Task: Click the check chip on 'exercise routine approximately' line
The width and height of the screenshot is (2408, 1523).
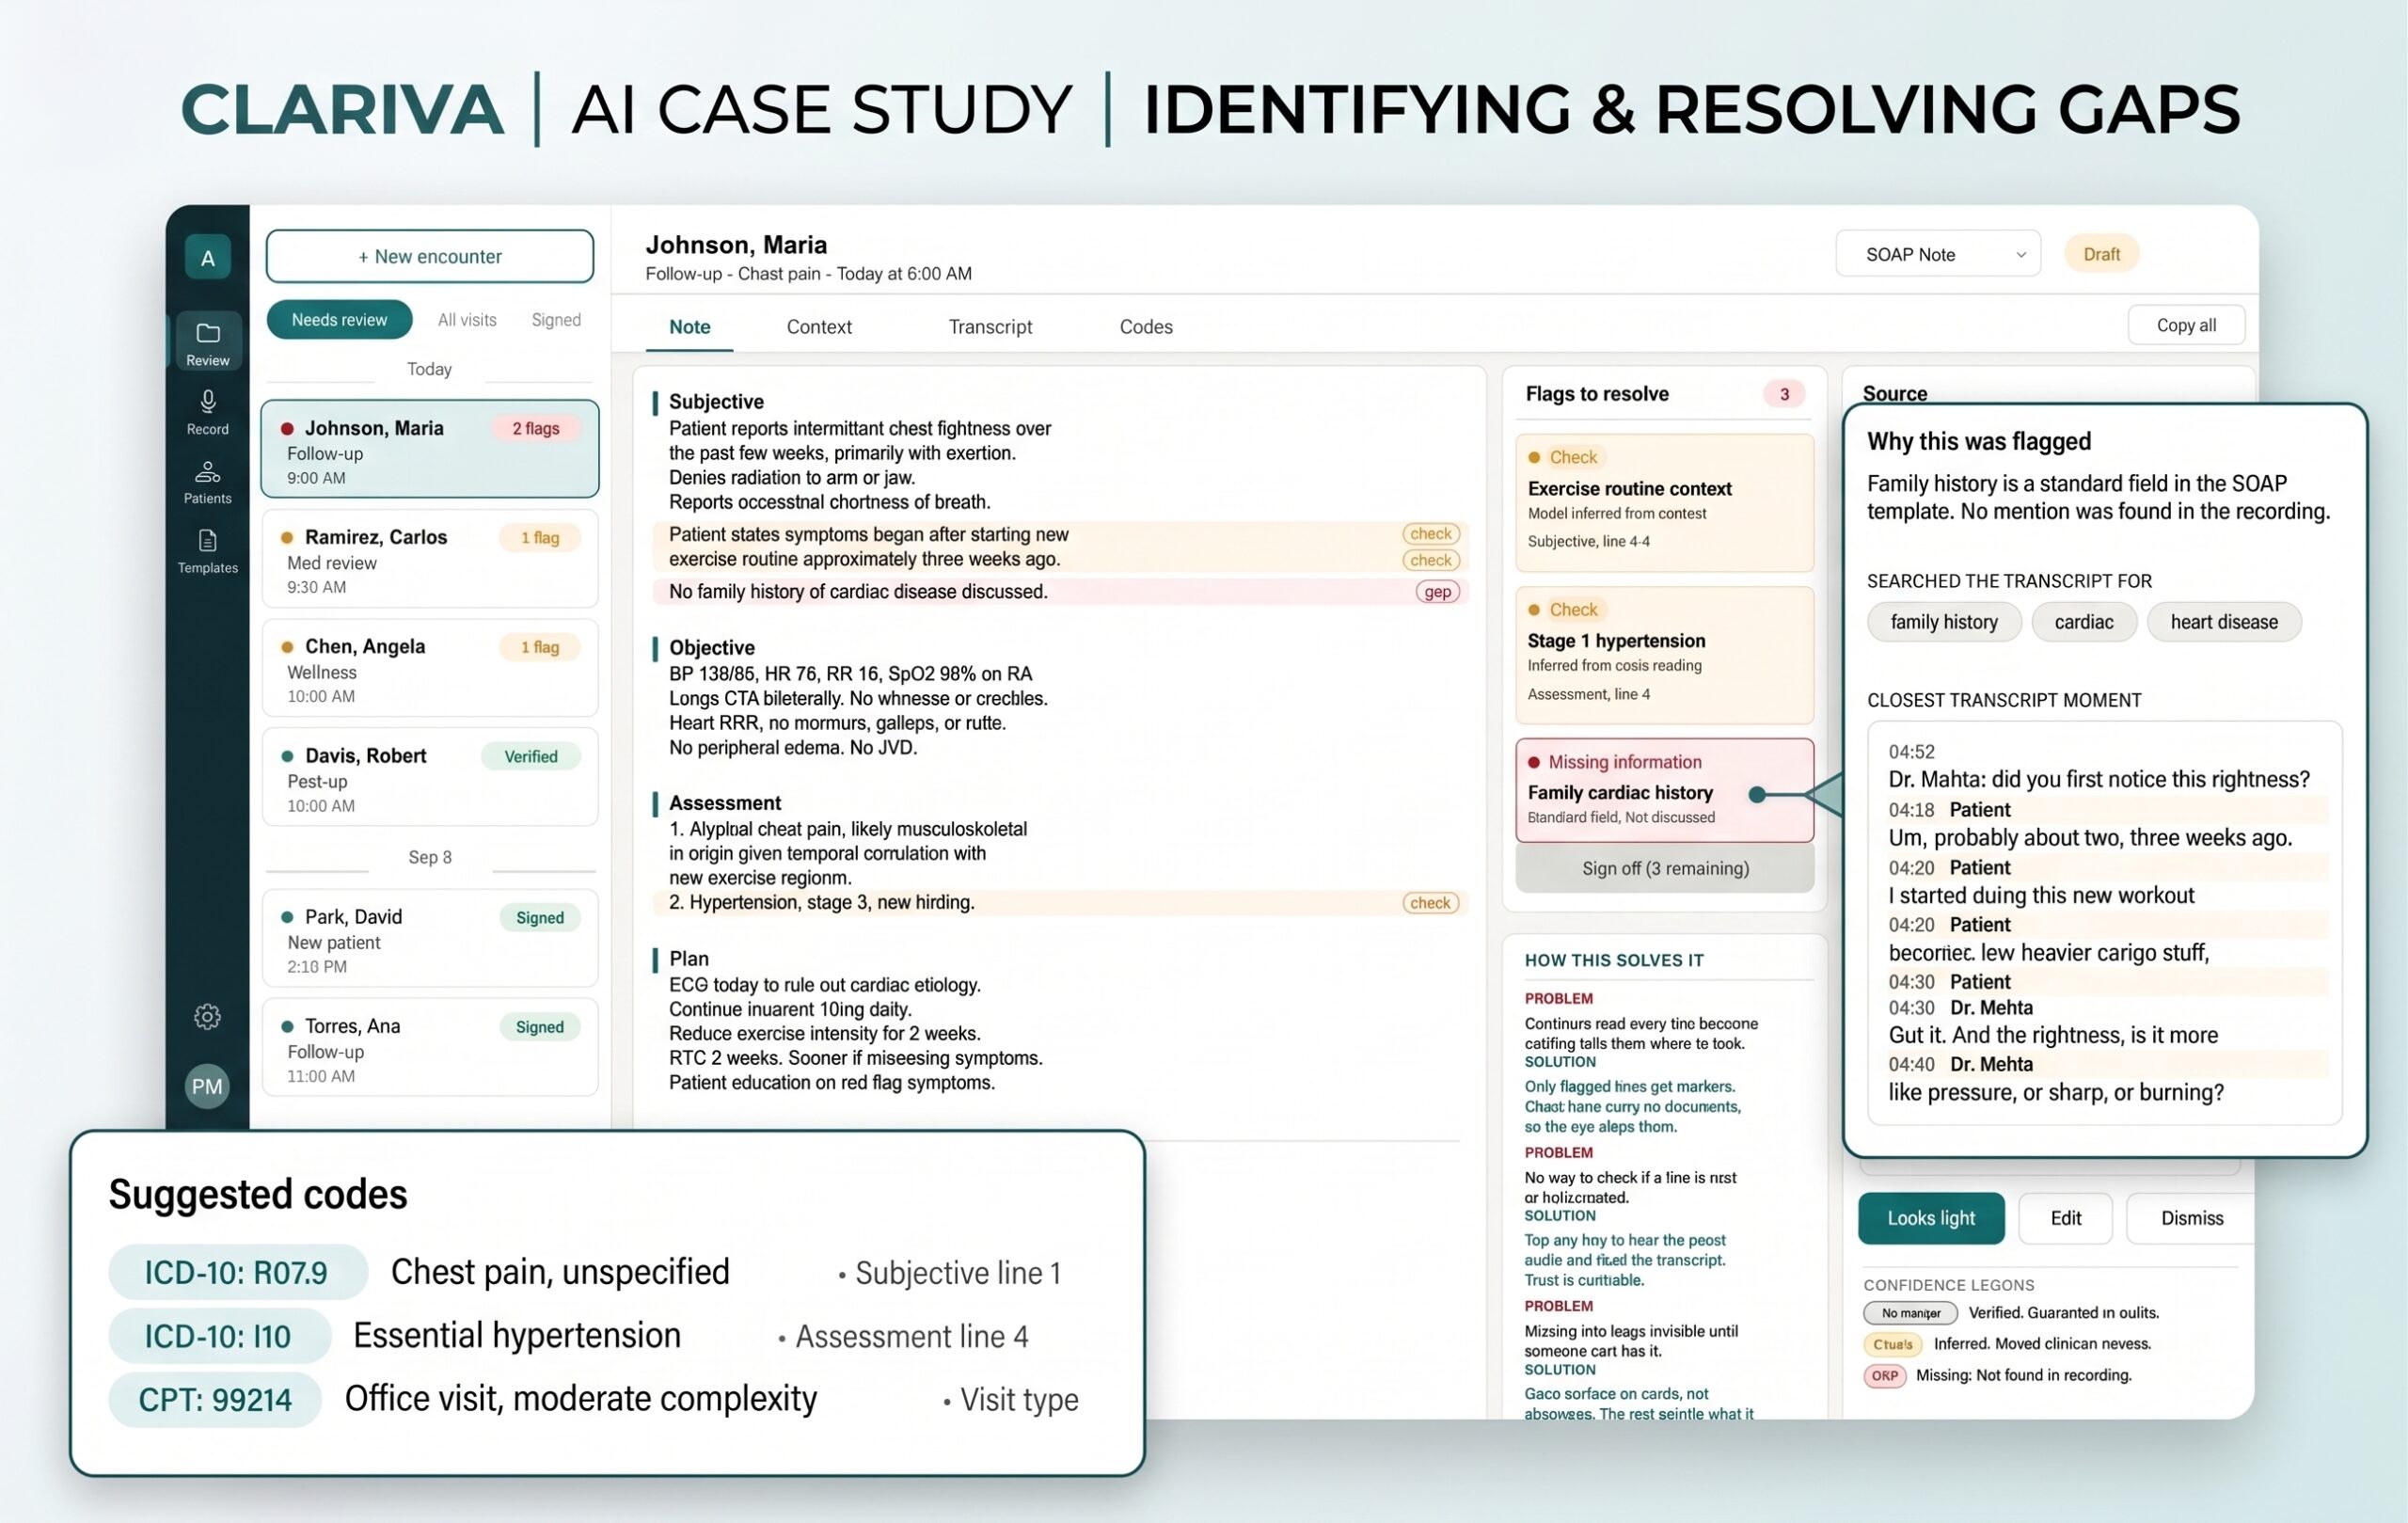Action: 1431,560
